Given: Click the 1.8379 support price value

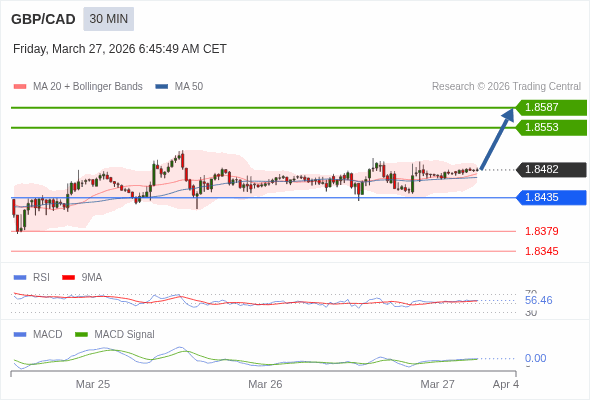Looking at the screenshot, I should click(x=541, y=231).
